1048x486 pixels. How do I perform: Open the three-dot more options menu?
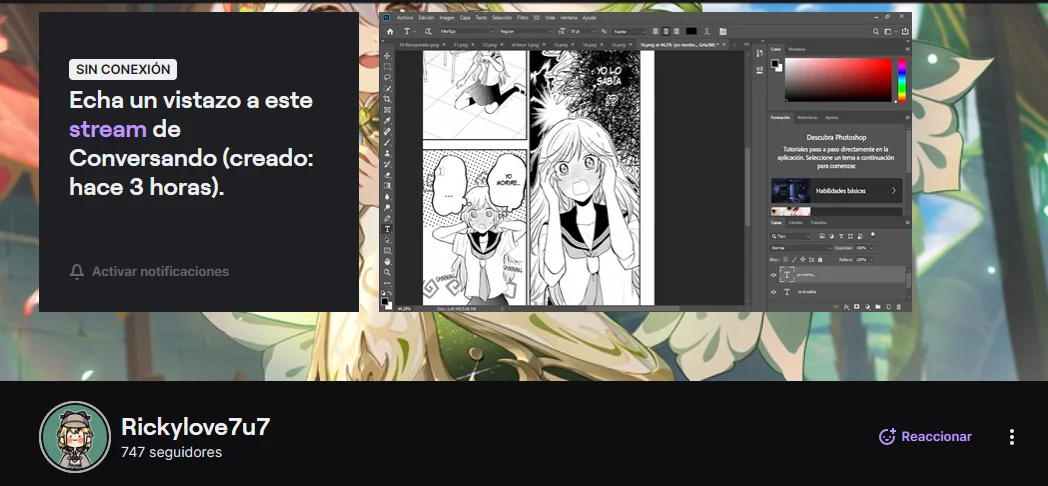click(x=1011, y=437)
